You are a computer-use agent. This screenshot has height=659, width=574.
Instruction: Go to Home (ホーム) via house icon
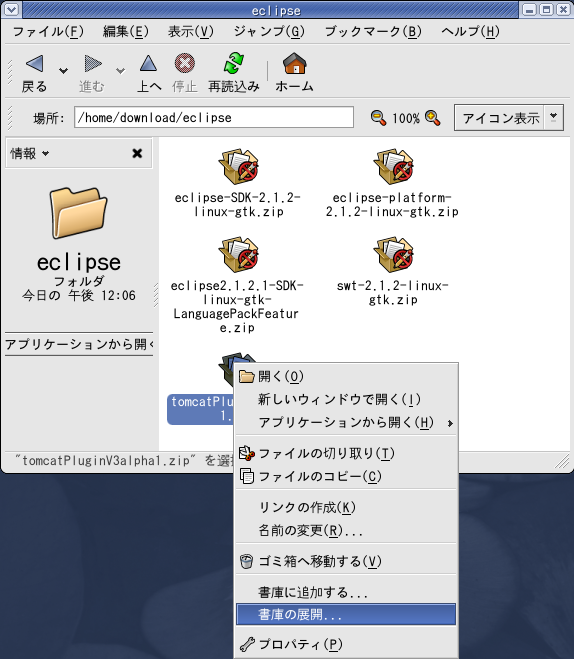(295, 63)
